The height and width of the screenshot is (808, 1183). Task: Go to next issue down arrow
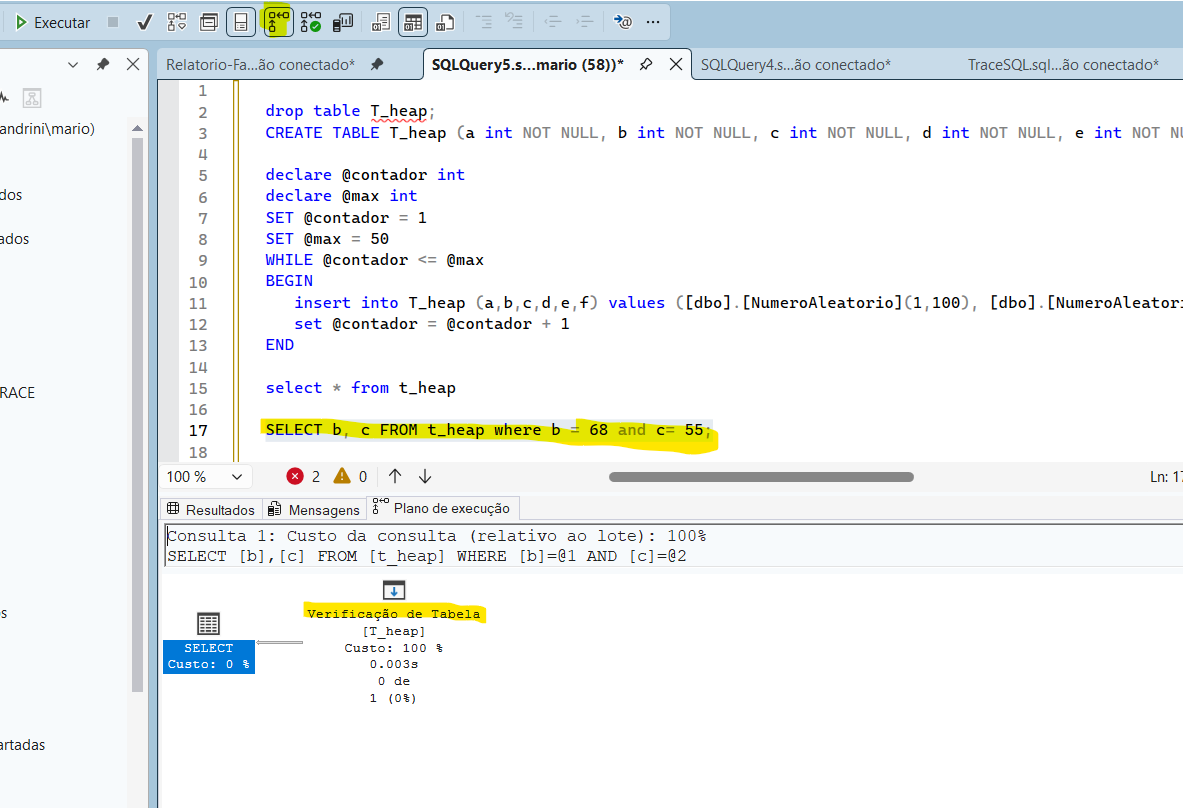pos(425,477)
